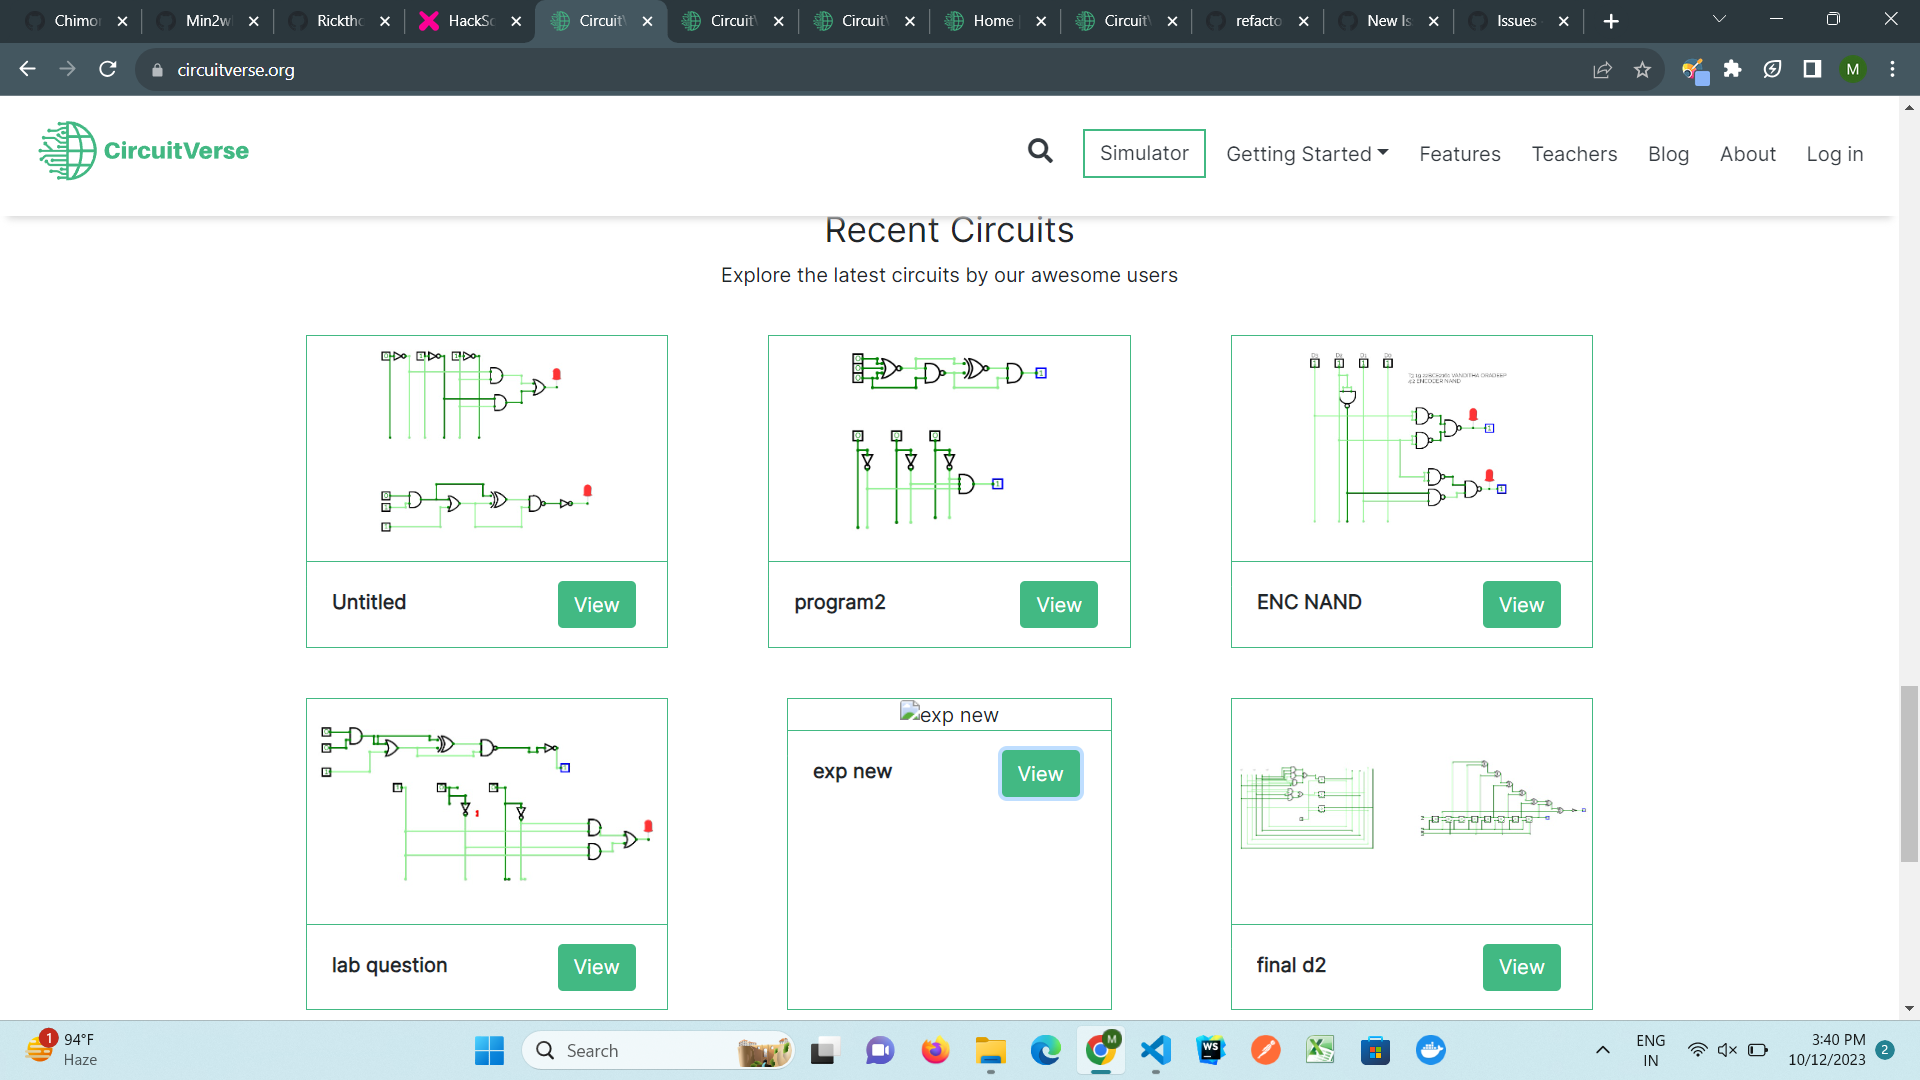This screenshot has width=1920, height=1080.
Task: Open the CircuitVerse search icon
Action: pos(1040,150)
